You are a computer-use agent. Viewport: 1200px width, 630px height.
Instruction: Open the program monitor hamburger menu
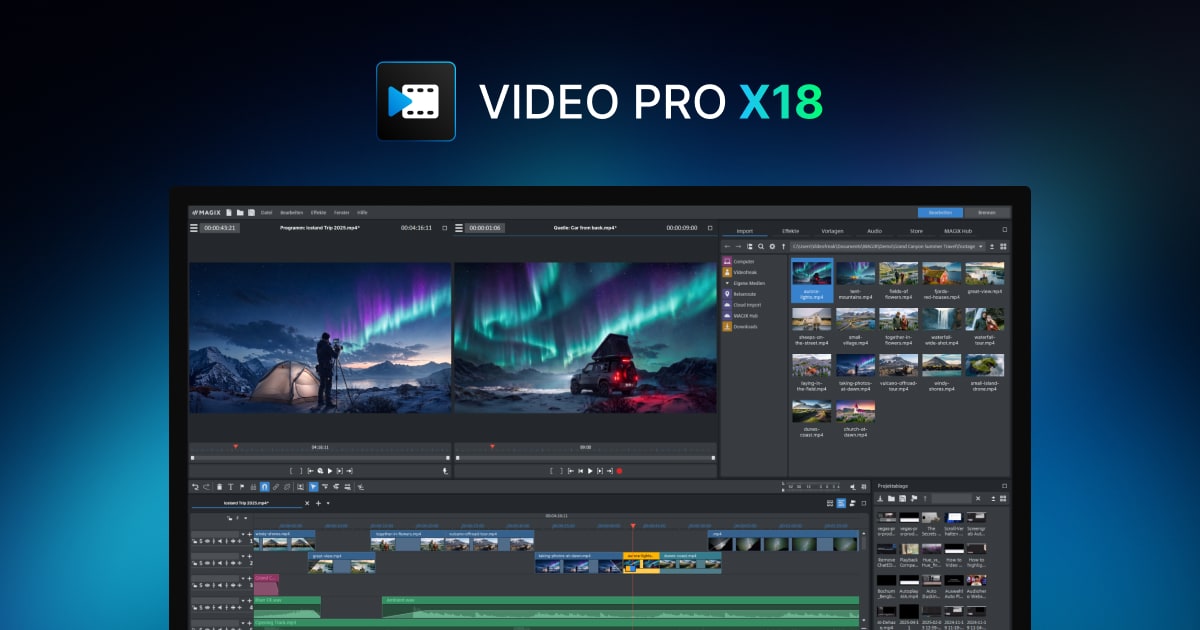click(194, 228)
